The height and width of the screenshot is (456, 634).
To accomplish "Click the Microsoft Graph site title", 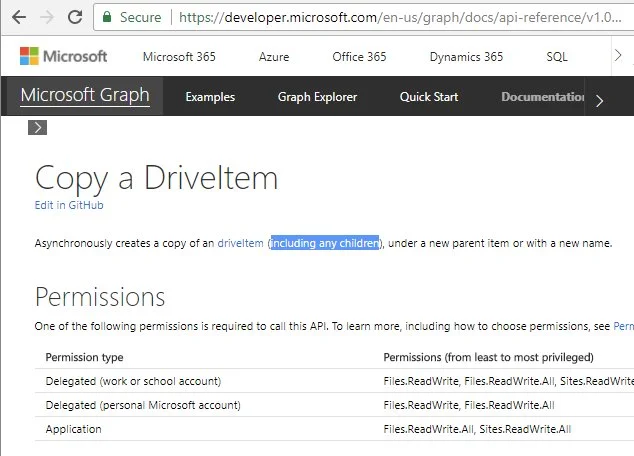I will click(x=85, y=96).
